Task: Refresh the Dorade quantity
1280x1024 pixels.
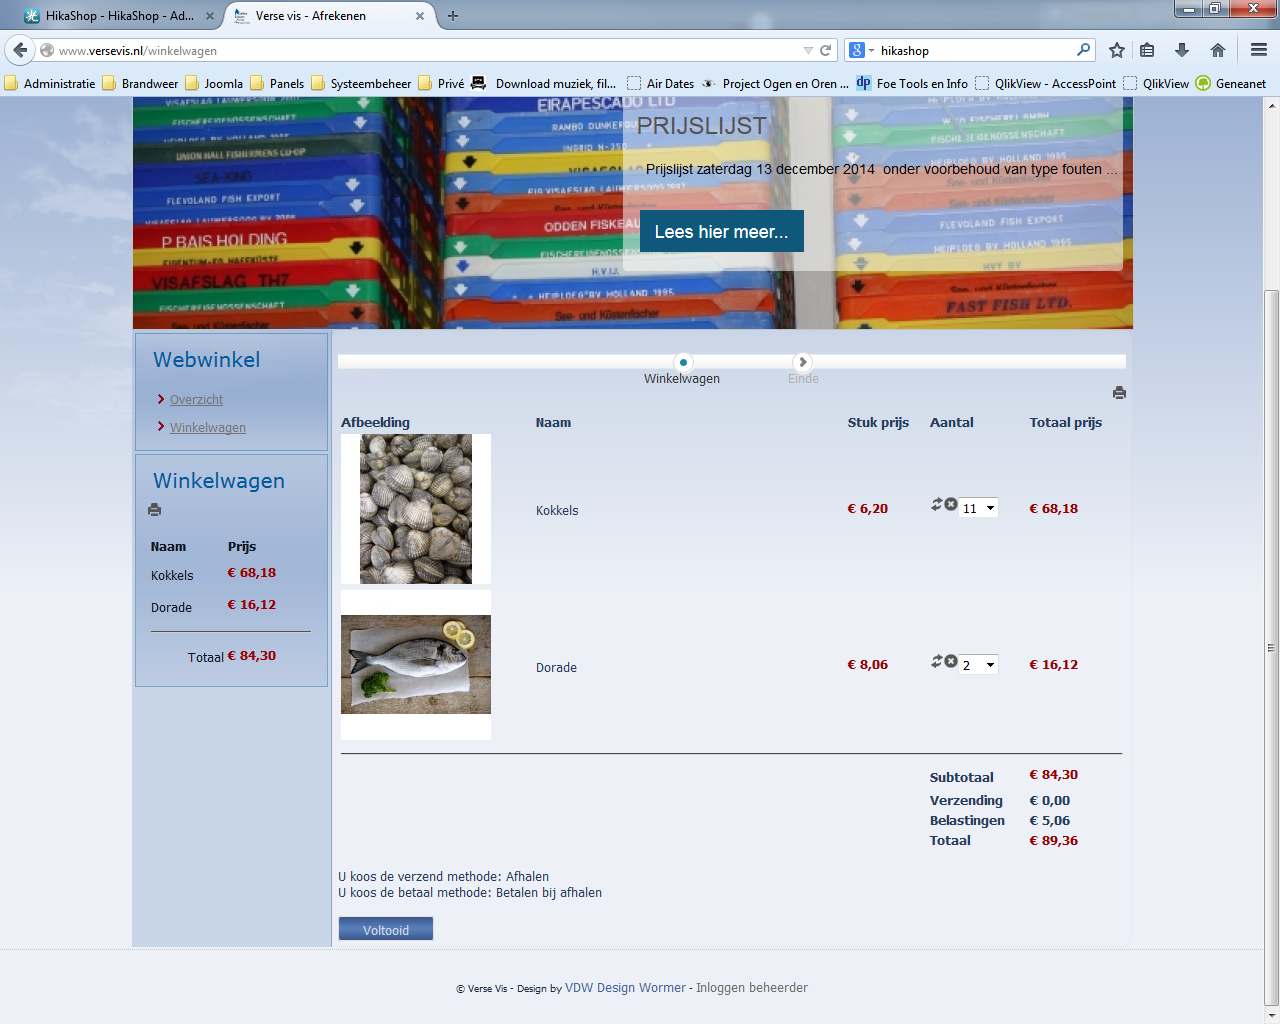Action: (x=937, y=661)
